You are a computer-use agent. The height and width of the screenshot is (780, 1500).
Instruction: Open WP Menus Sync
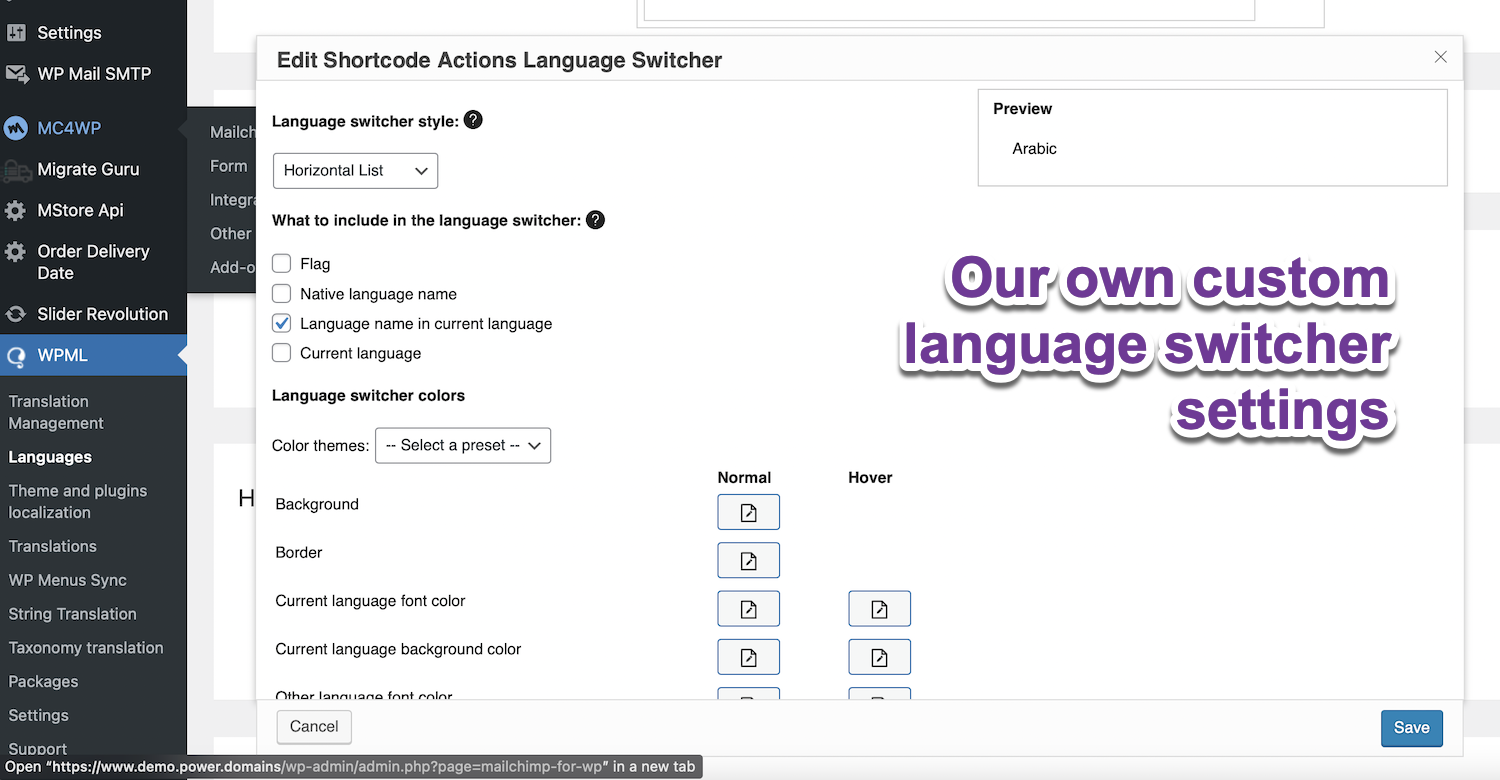(x=68, y=580)
